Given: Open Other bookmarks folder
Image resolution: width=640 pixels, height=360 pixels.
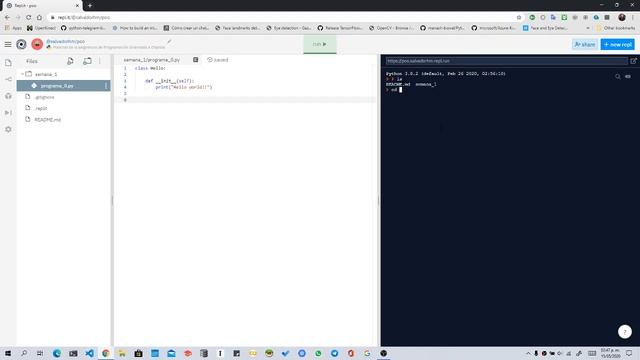Looking at the screenshot, I should coord(616,28).
